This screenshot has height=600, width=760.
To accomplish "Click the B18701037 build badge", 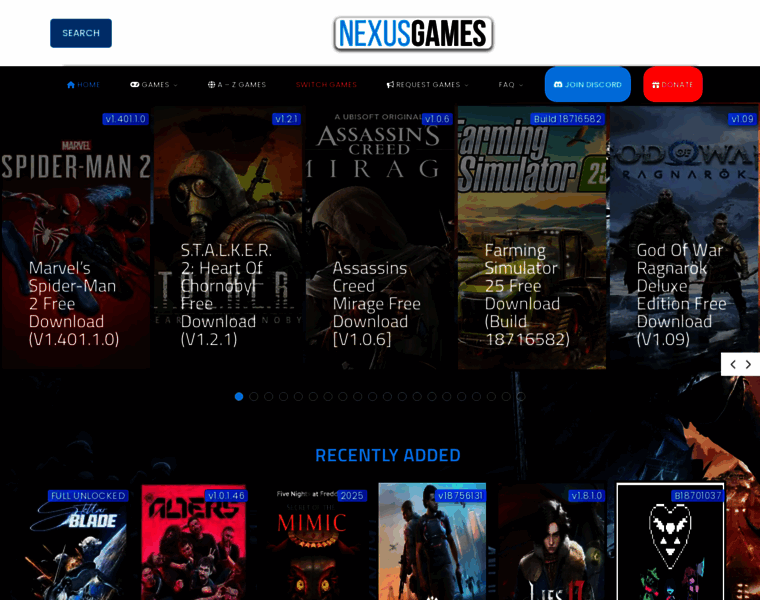I will click(x=698, y=496).
